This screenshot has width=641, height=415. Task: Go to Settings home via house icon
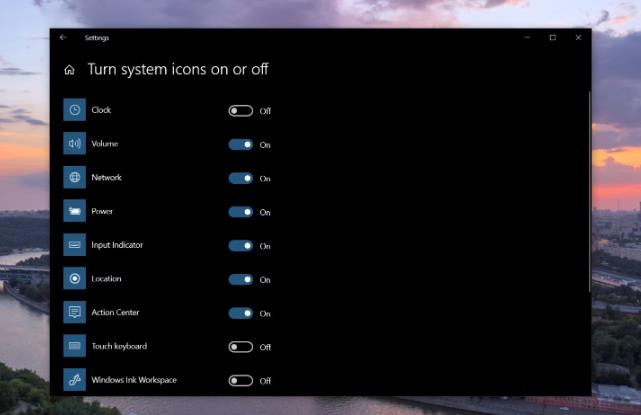(x=69, y=70)
